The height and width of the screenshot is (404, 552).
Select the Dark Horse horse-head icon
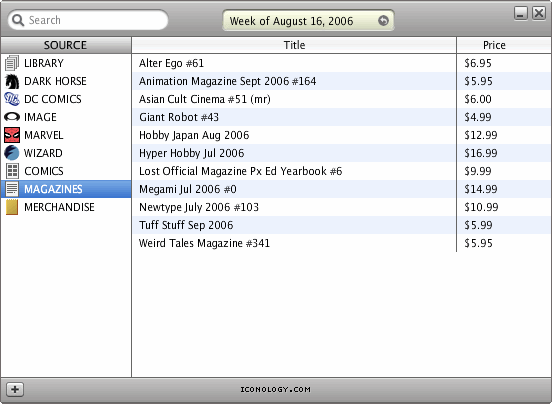12,81
